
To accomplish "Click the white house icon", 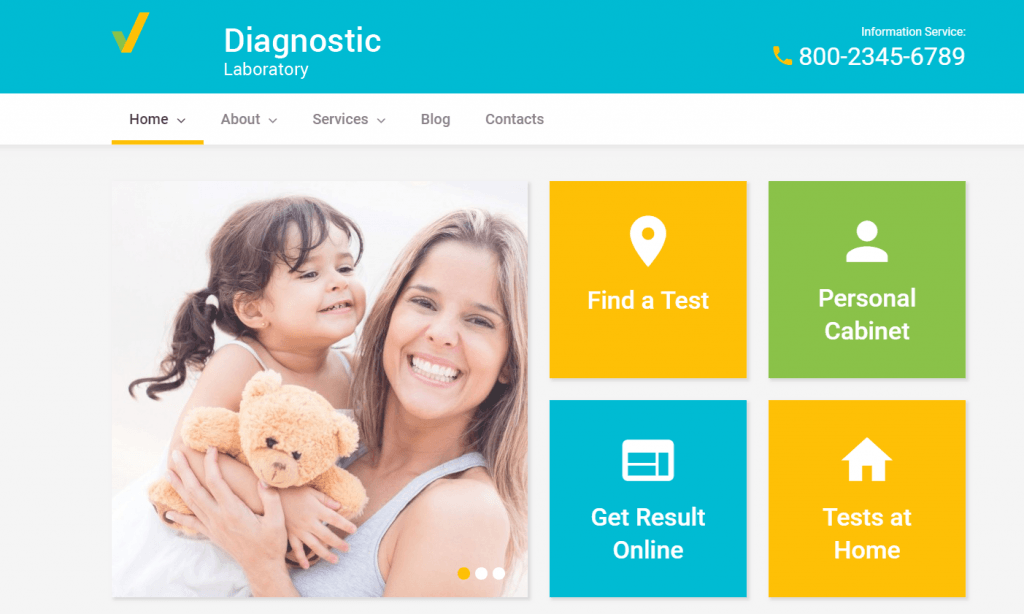I will [867, 459].
